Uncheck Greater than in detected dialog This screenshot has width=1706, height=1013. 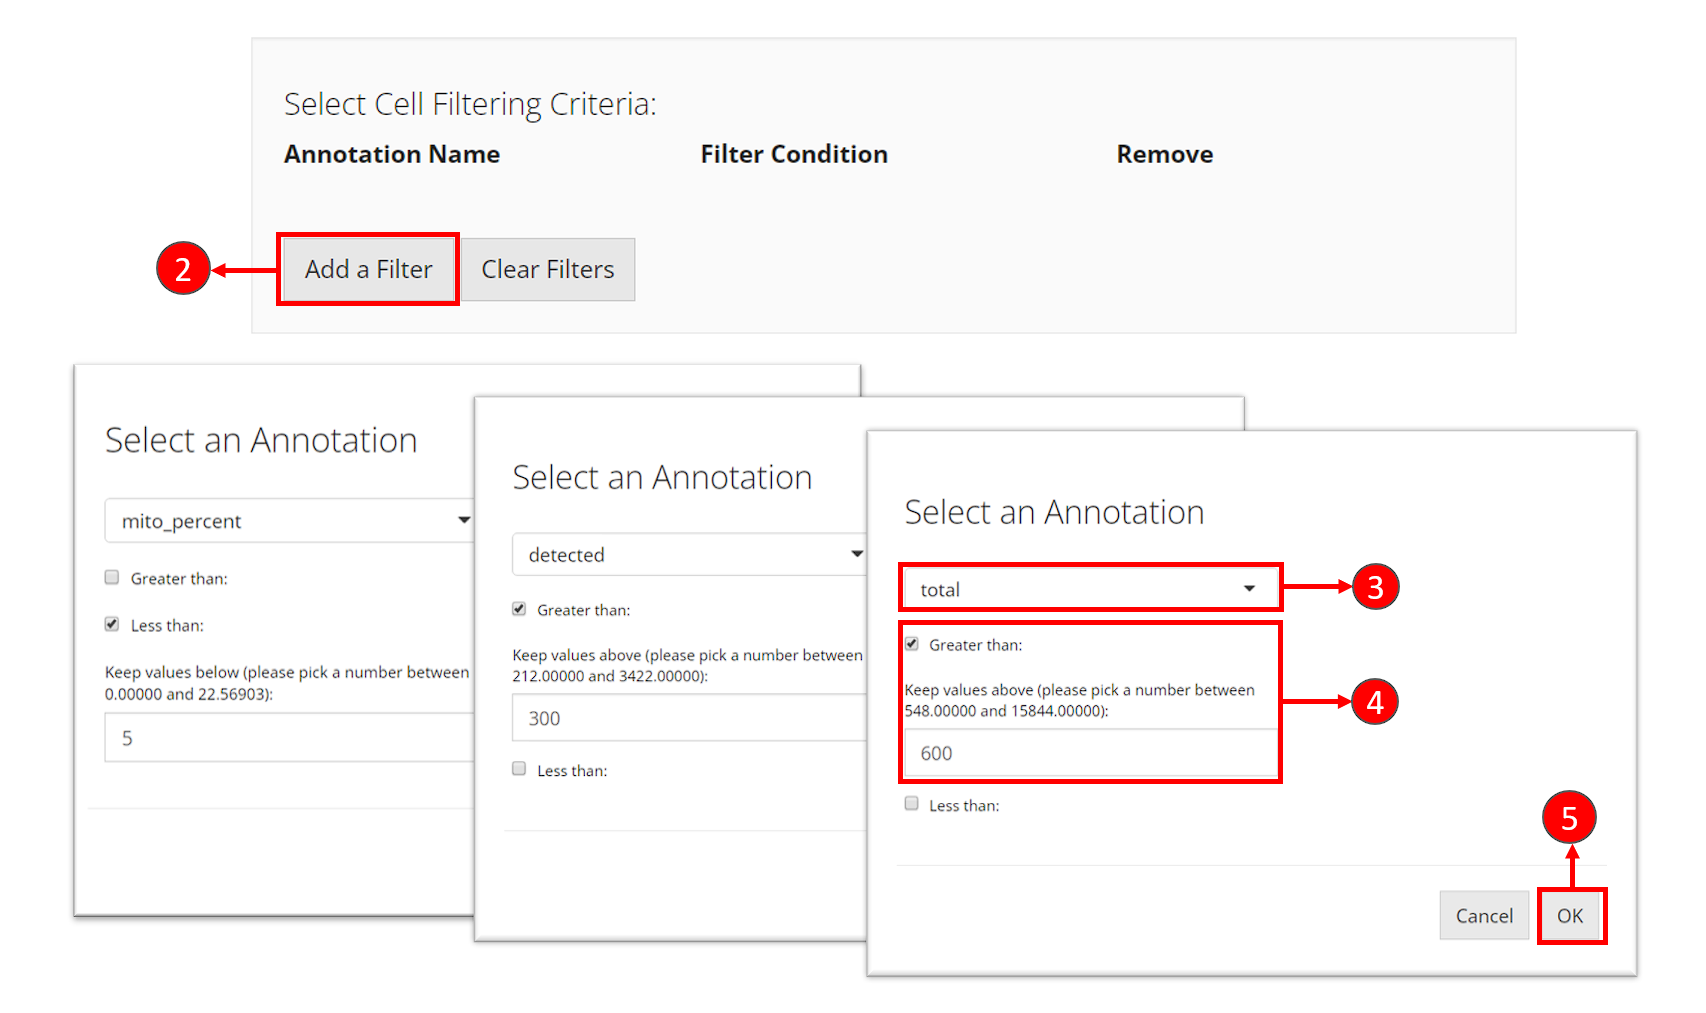[x=519, y=609]
